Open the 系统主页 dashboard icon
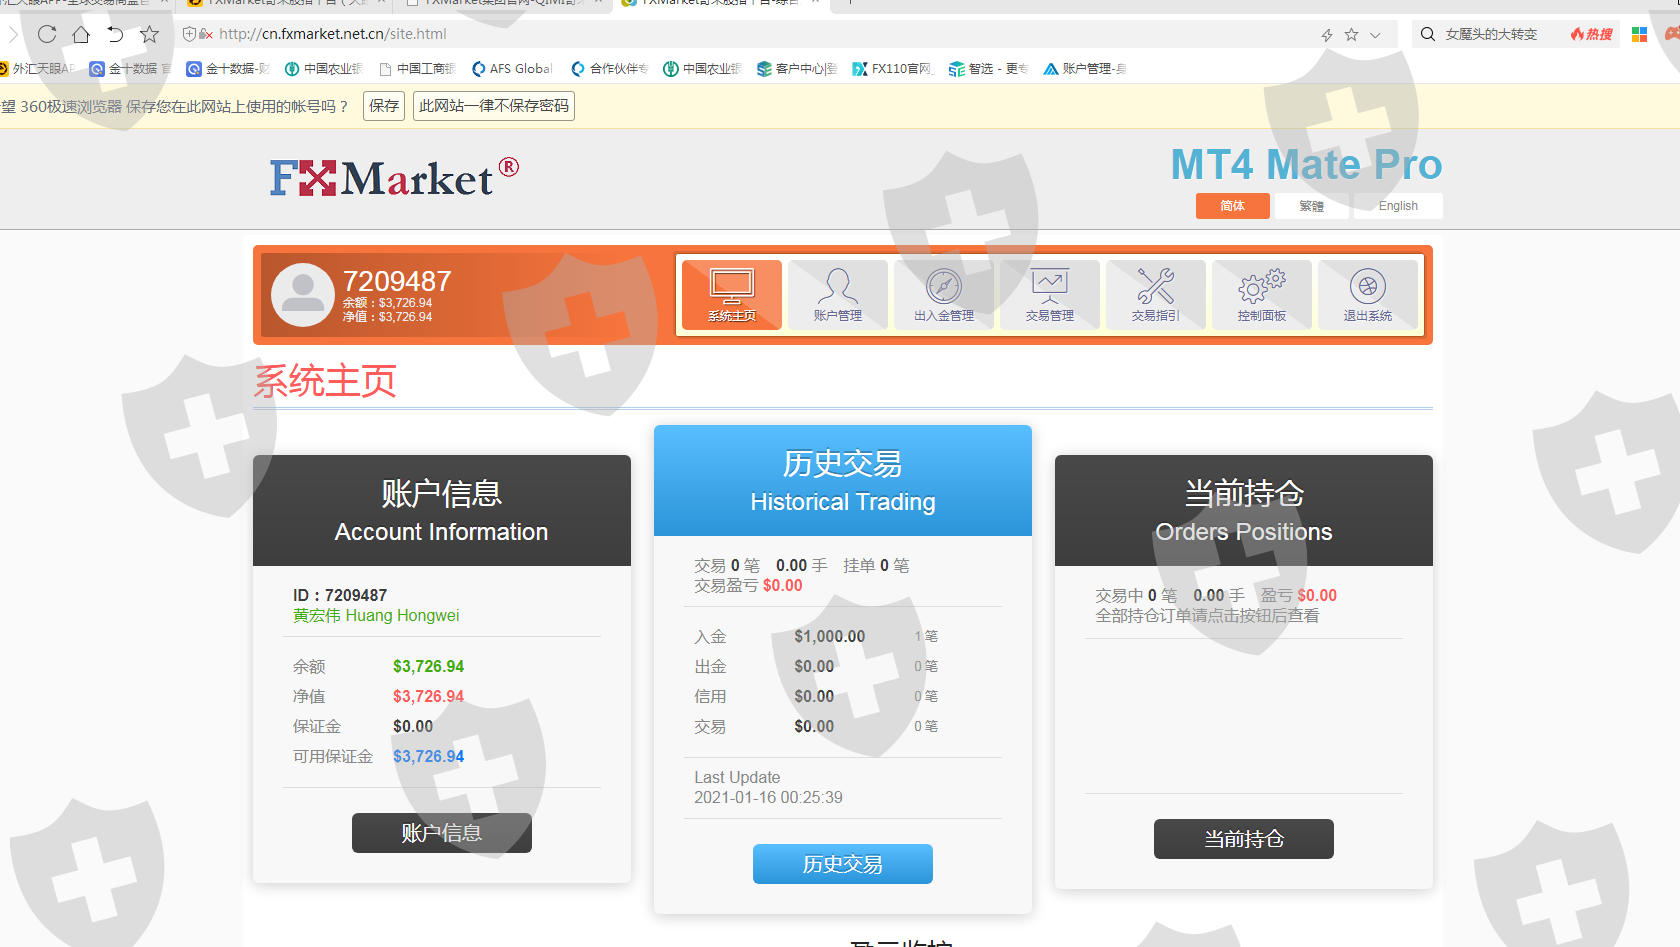1680x947 pixels. click(732, 295)
